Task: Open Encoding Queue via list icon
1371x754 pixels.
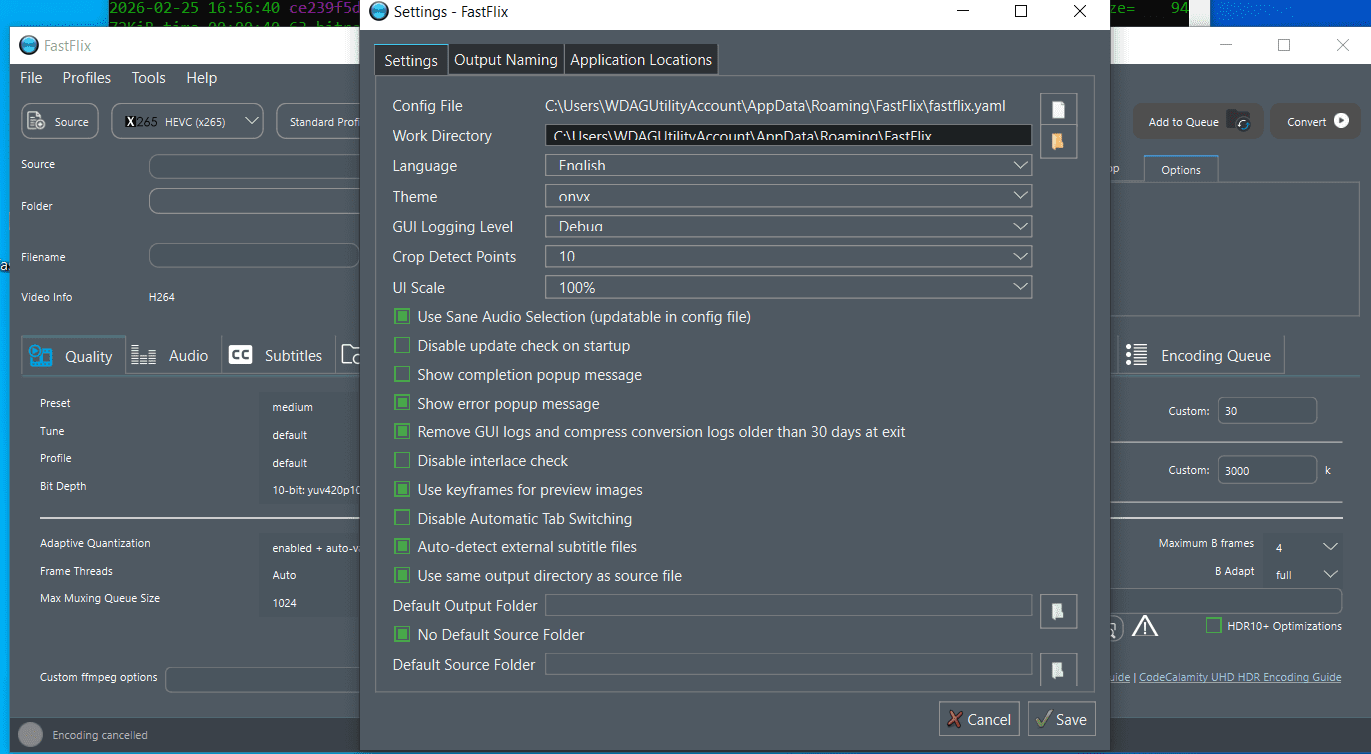Action: (1136, 355)
